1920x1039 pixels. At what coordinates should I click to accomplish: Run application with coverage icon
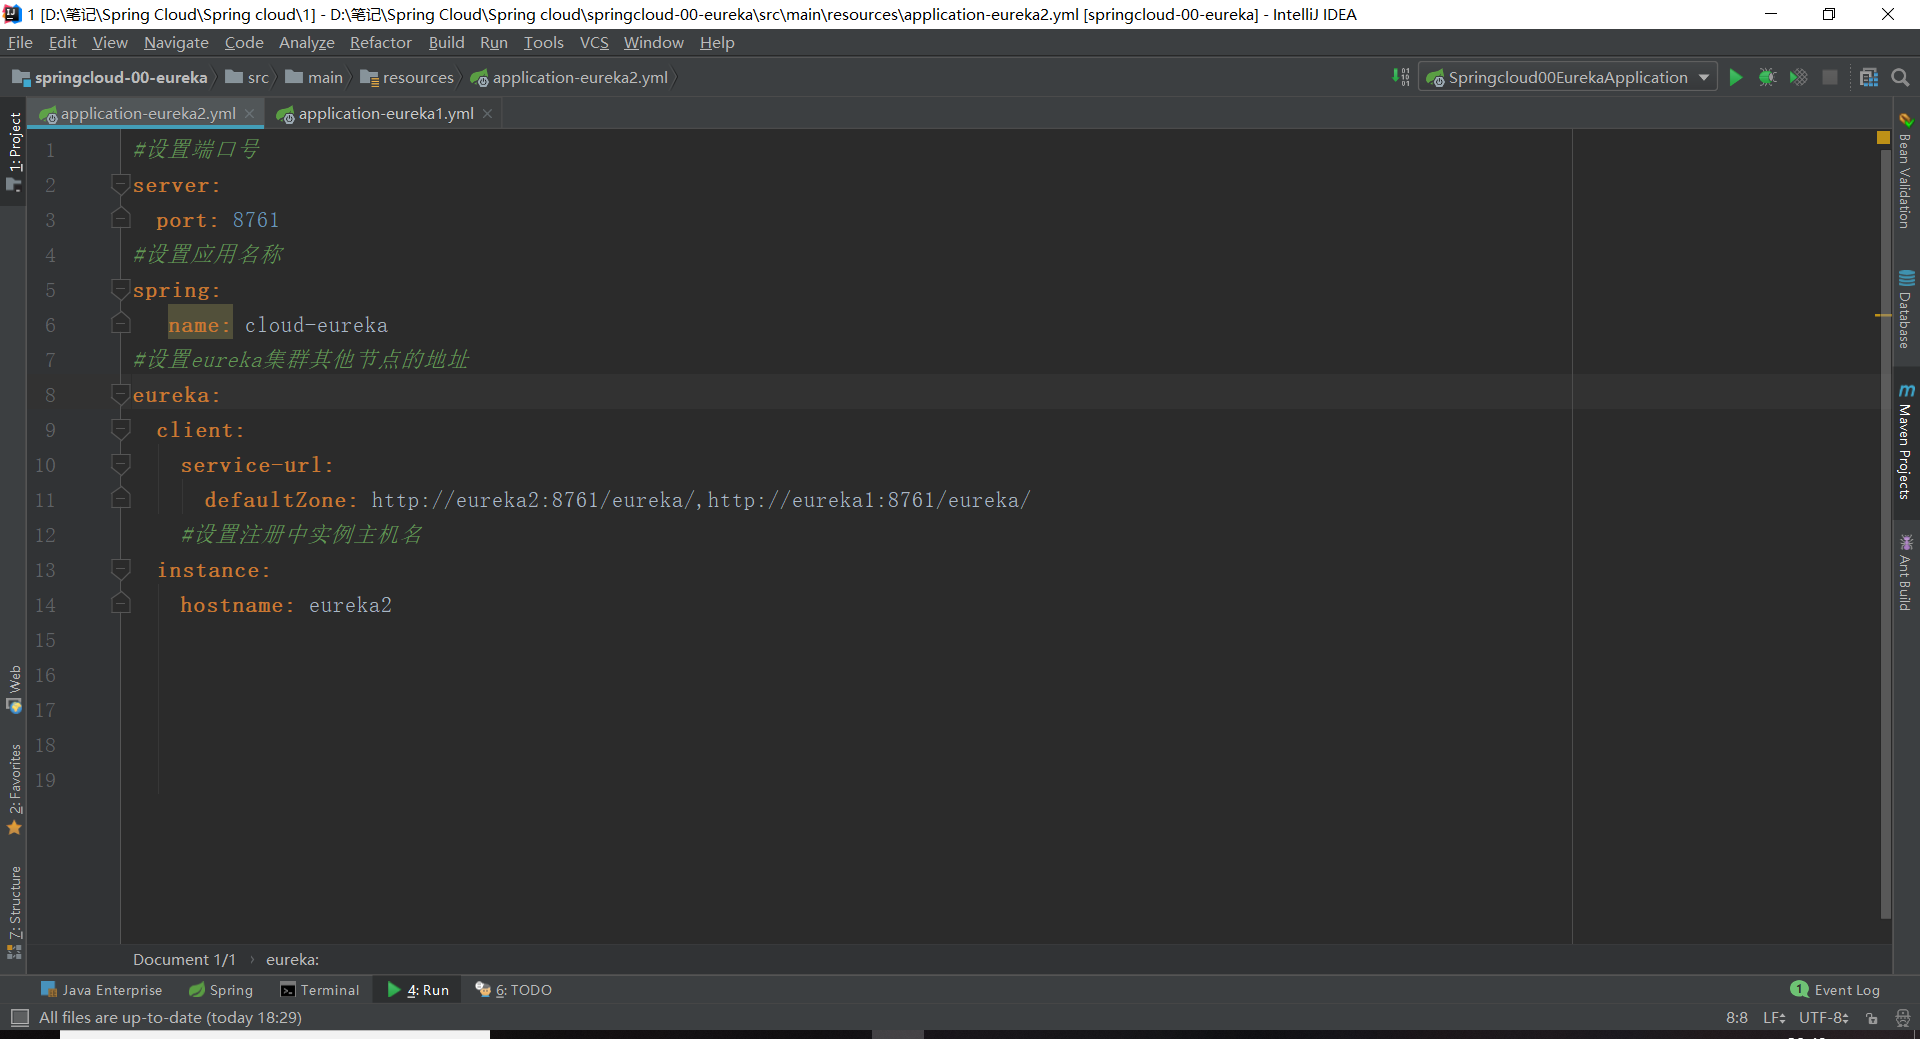click(x=1798, y=78)
